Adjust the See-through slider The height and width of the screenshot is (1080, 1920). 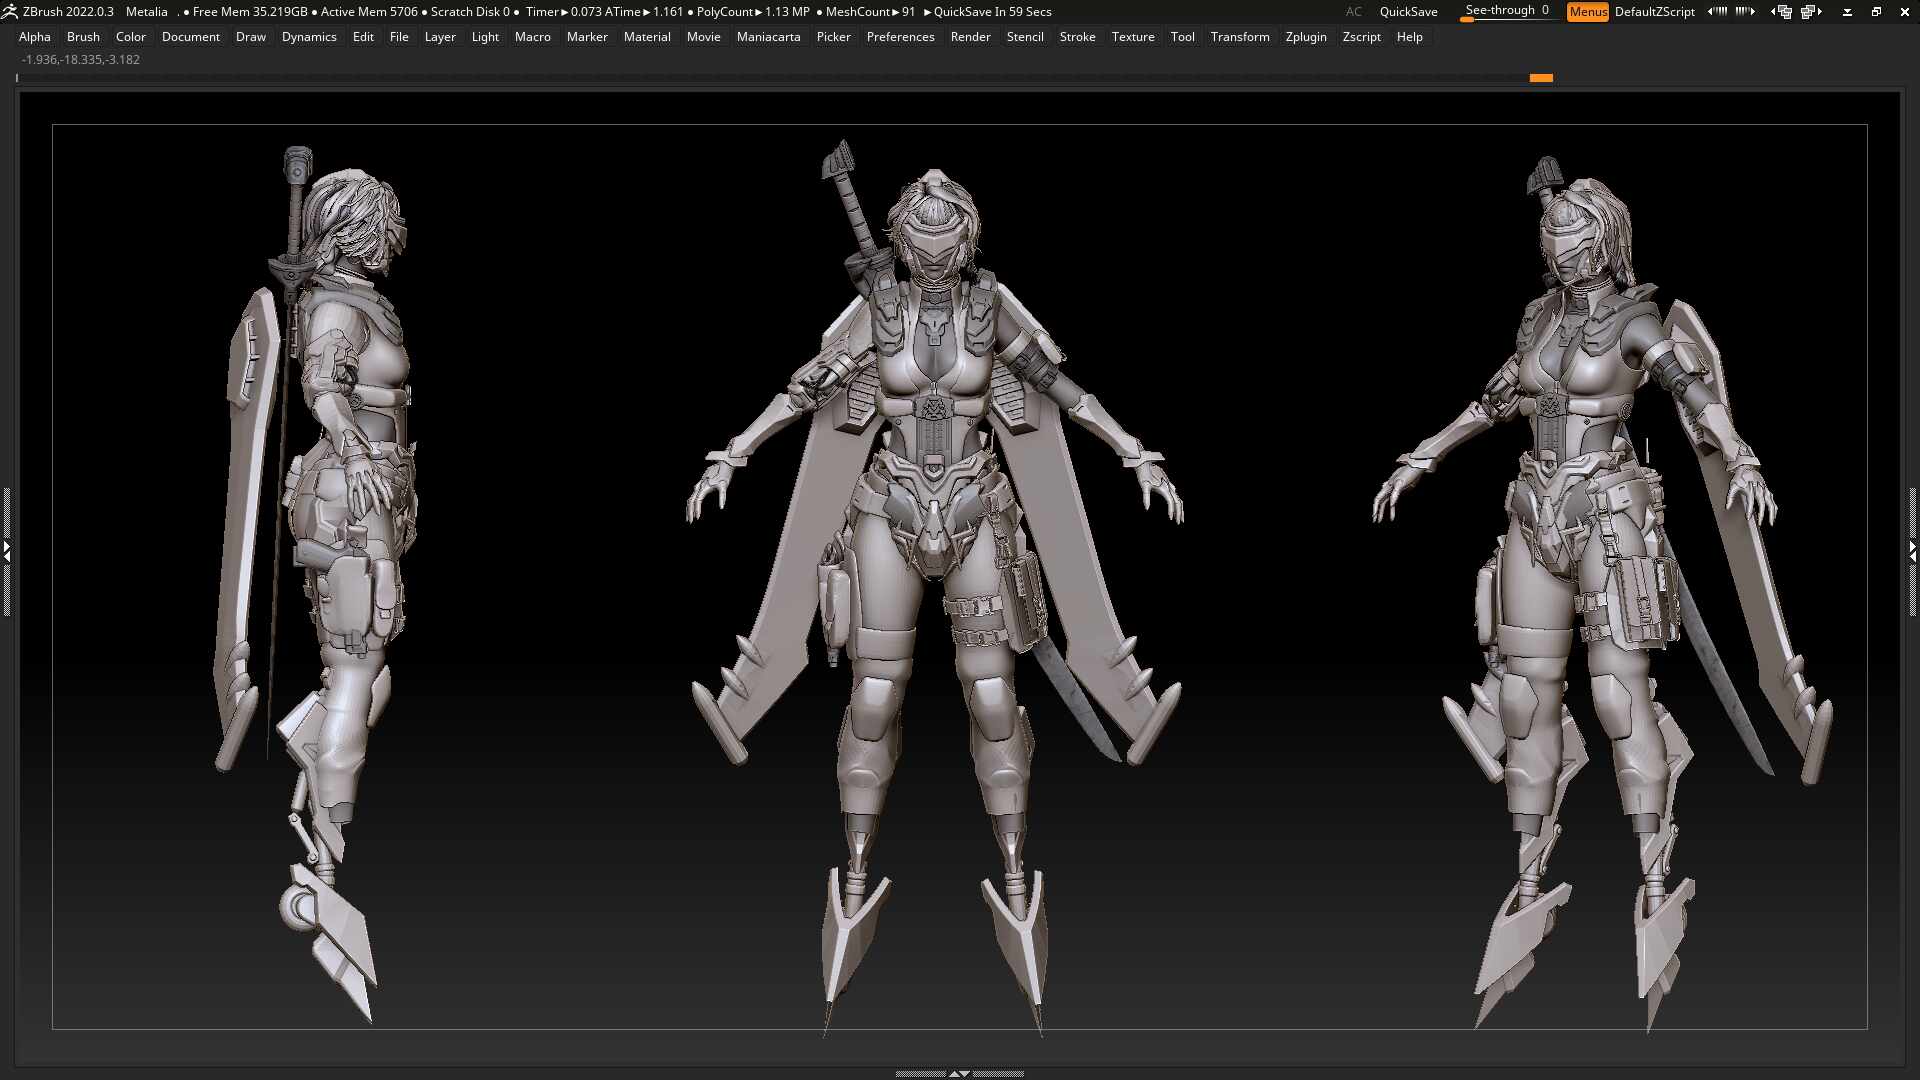click(x=1507, y=11)
